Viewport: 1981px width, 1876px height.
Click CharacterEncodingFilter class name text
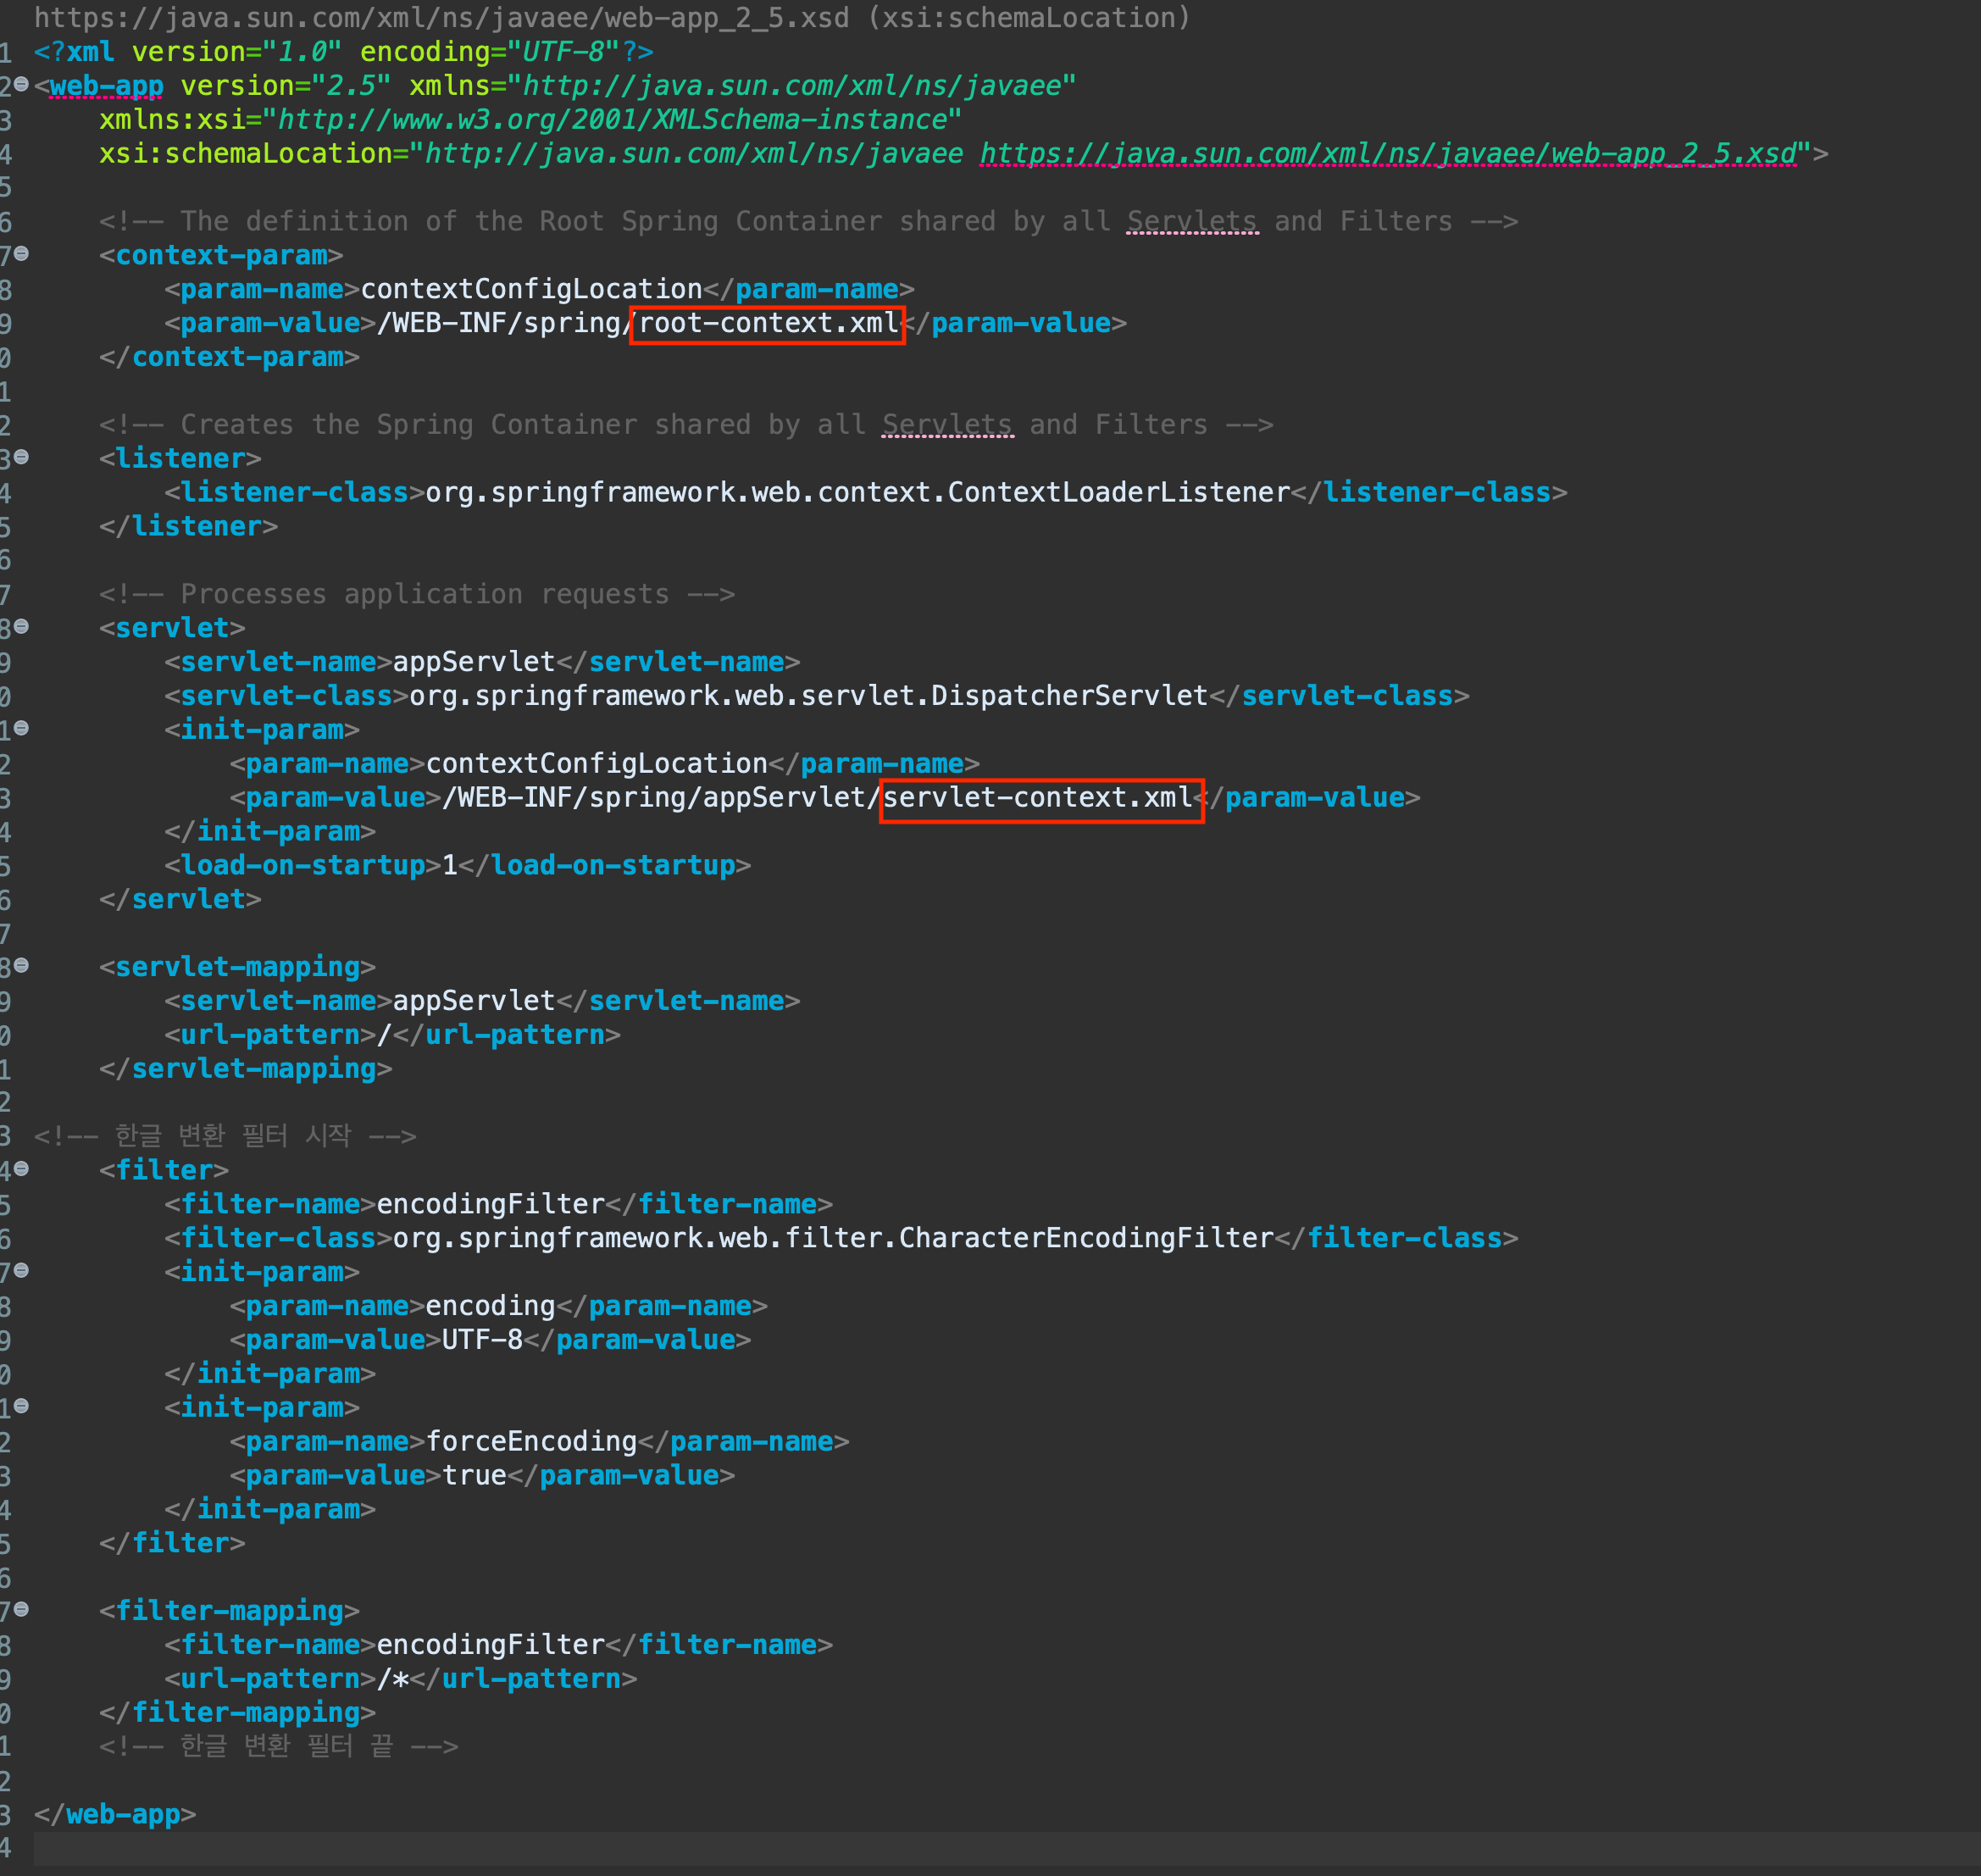click(x=1085, y=1238)
